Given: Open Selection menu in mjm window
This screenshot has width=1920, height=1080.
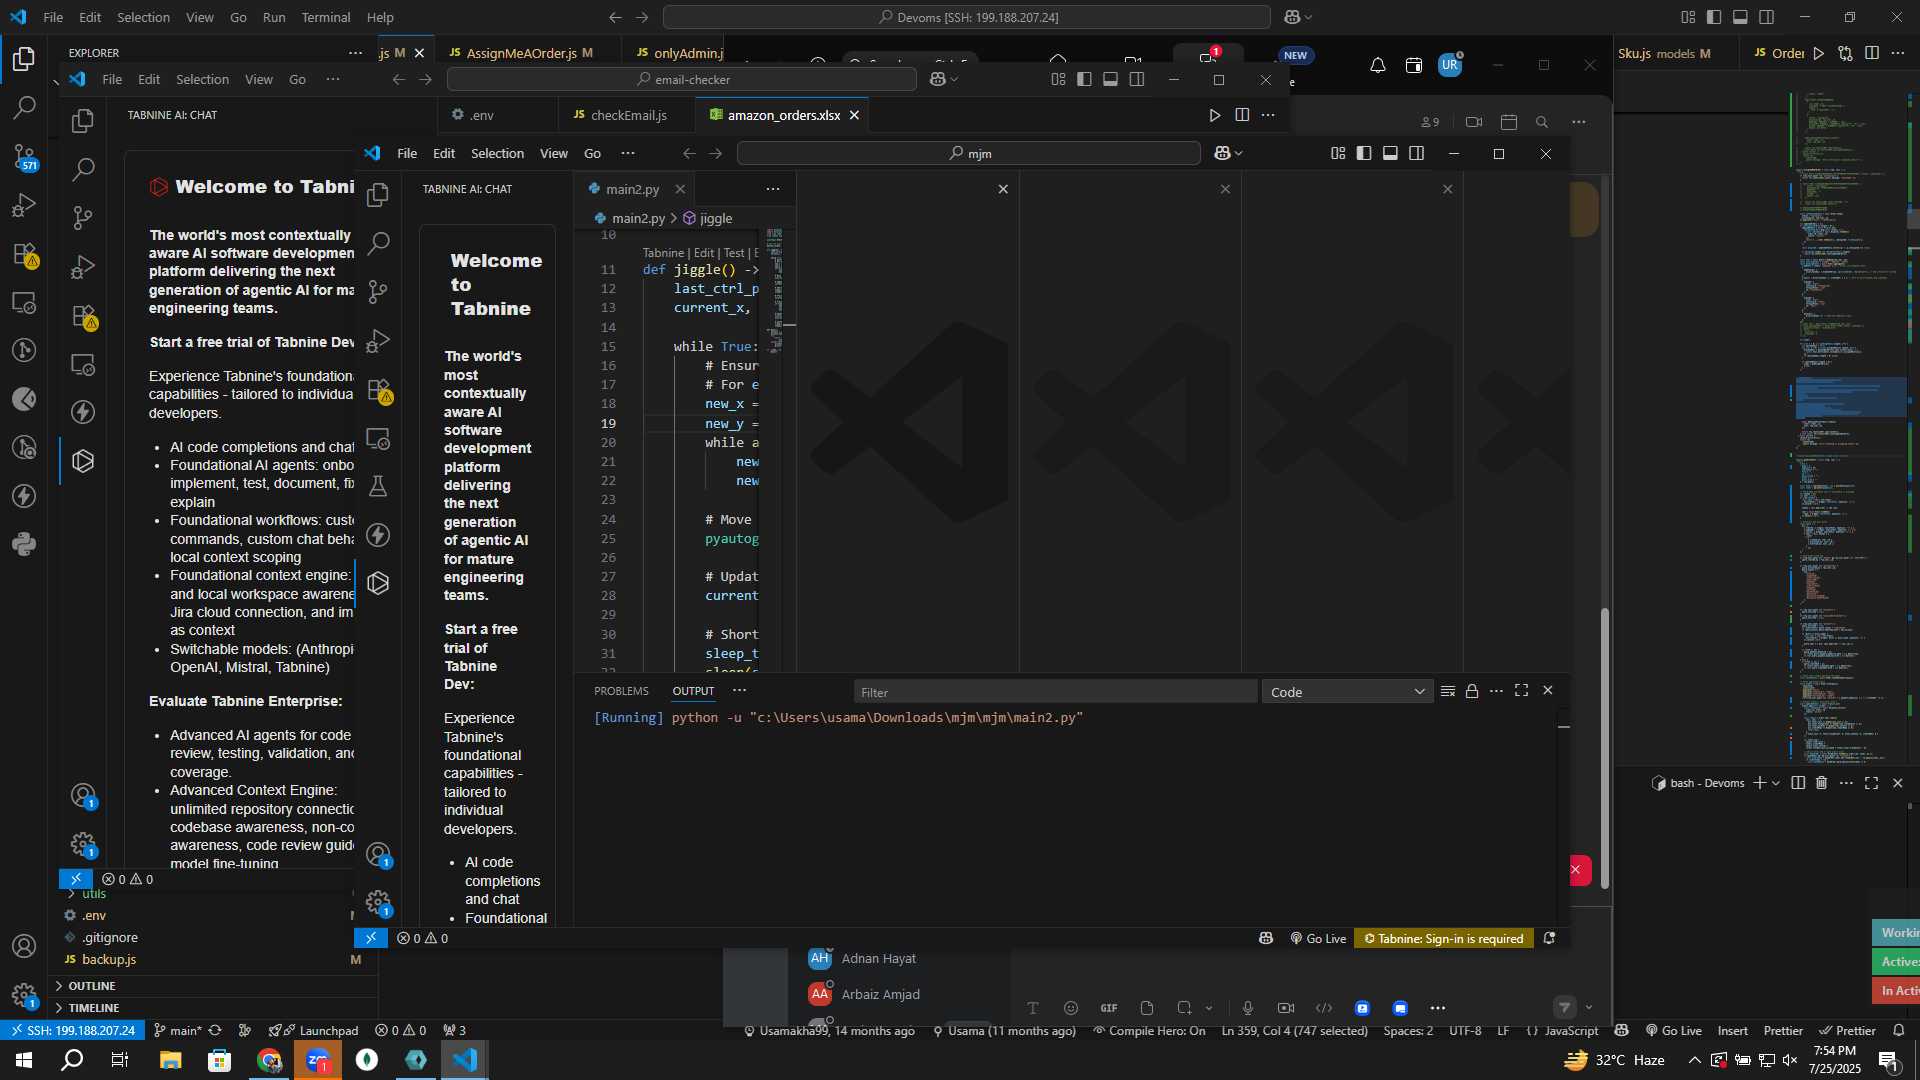Looking at the screenshot, I should [x=497, y=153].
